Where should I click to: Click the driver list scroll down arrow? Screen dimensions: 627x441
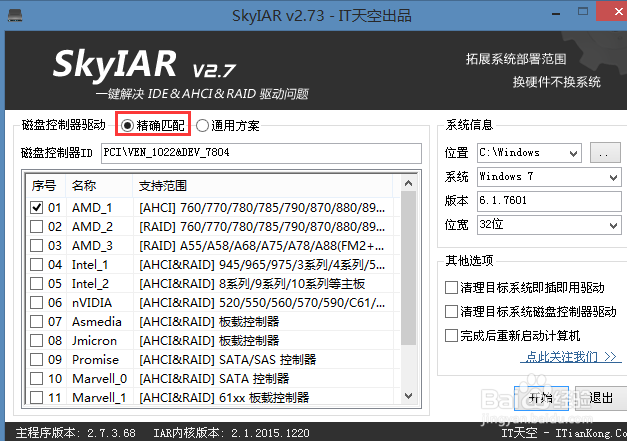pyautogui.click(x=408, y=396)
